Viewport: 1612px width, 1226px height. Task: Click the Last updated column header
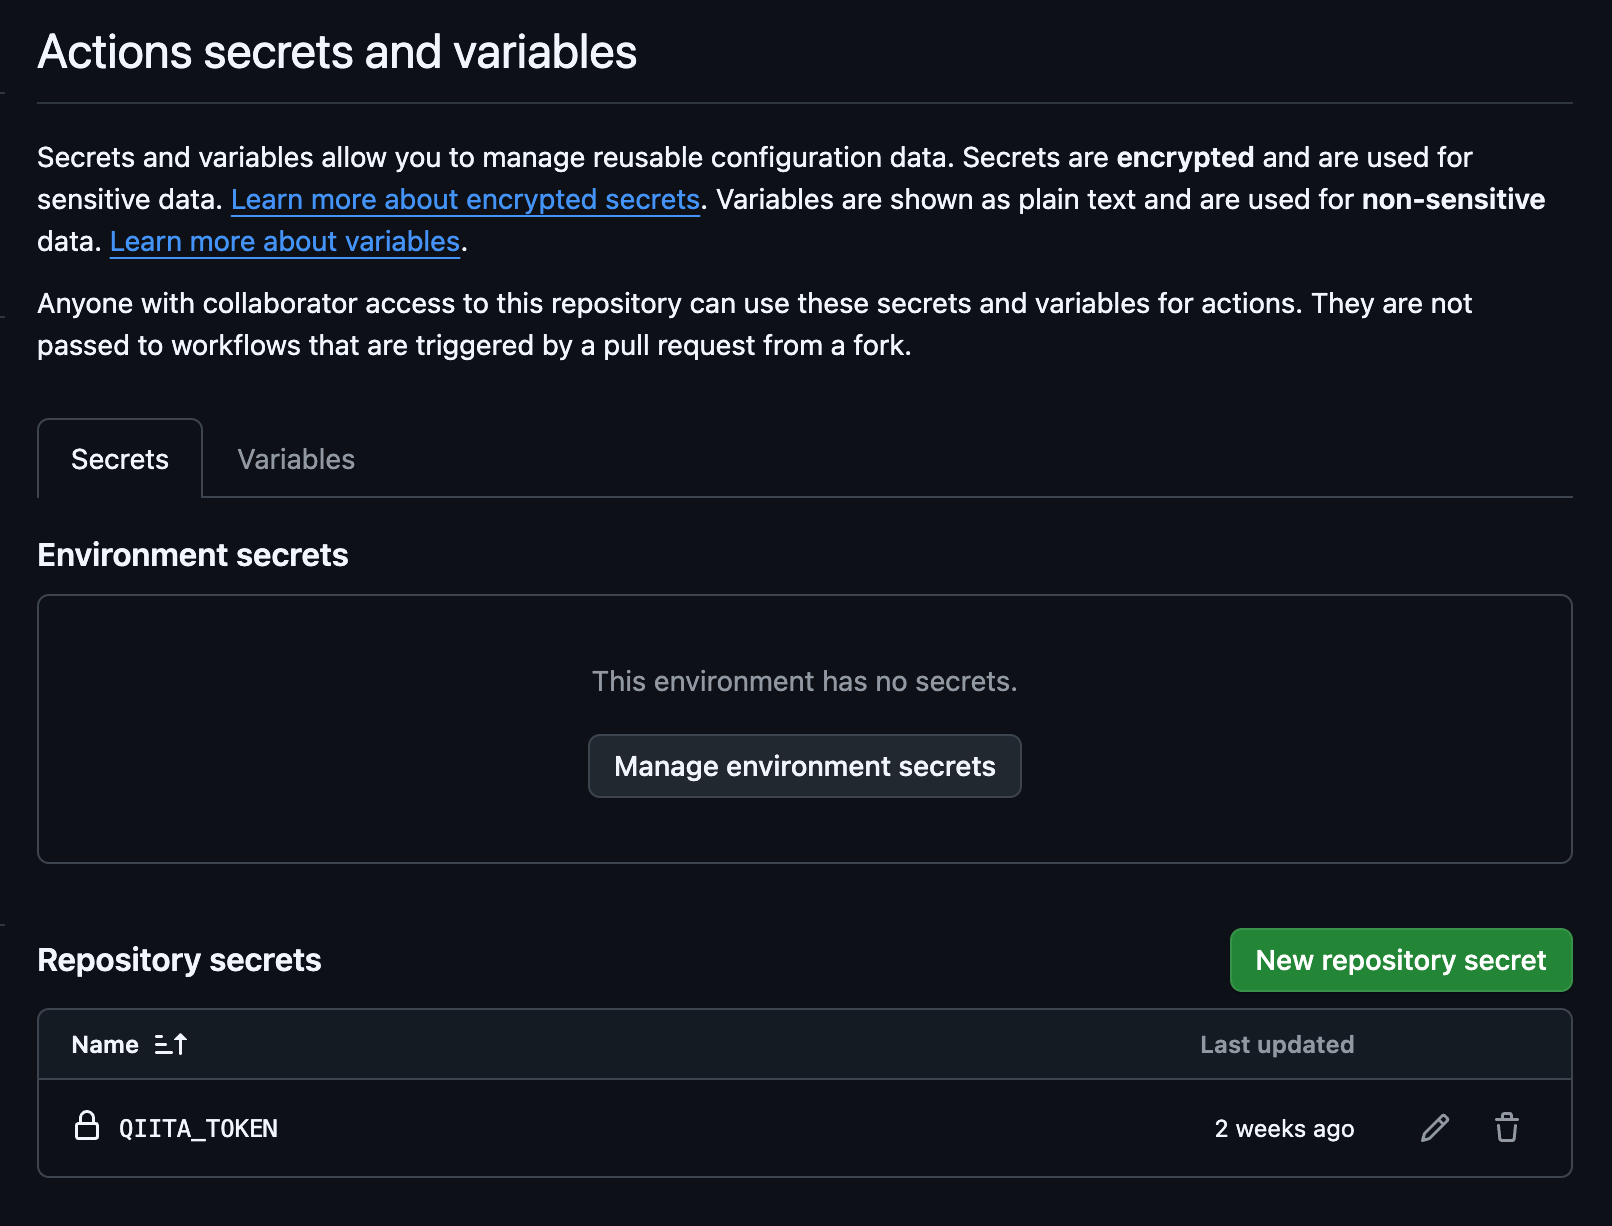pos(1277,1045)
